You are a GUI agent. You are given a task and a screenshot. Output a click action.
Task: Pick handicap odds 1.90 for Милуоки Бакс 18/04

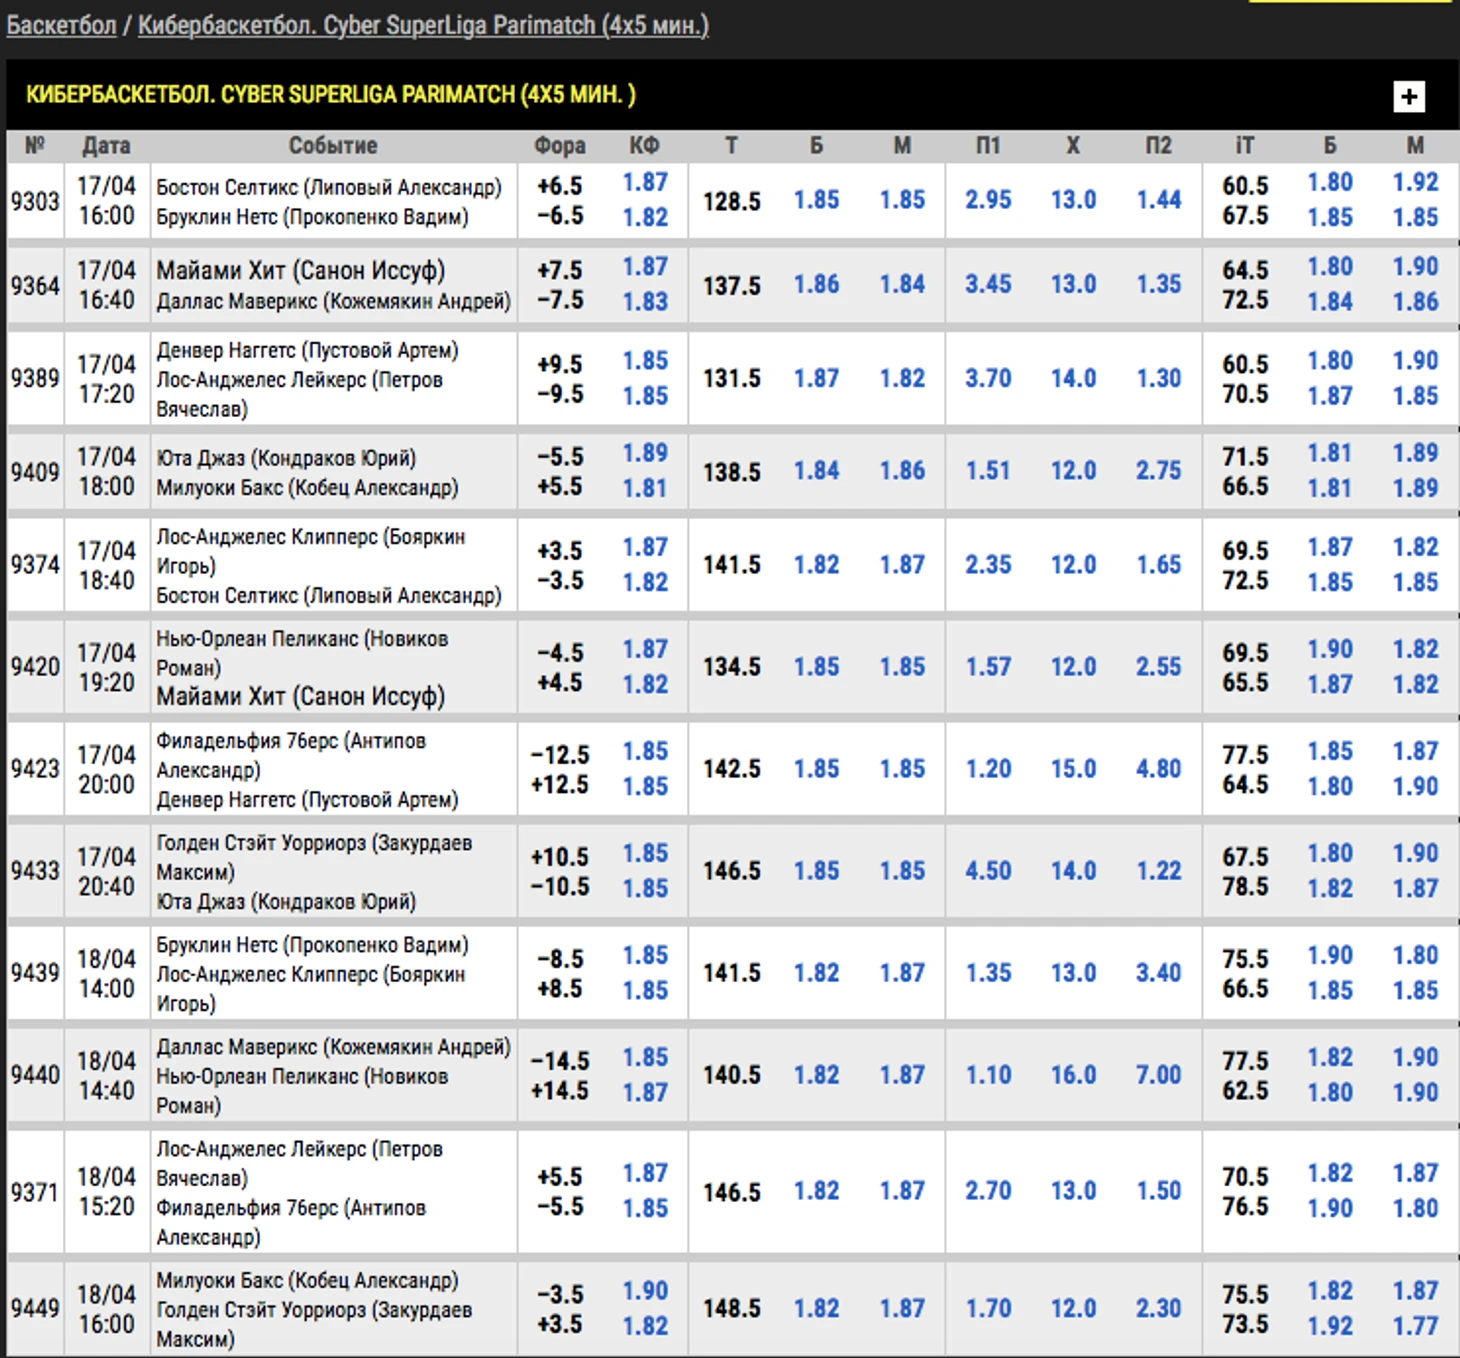tap(645, 1291)
